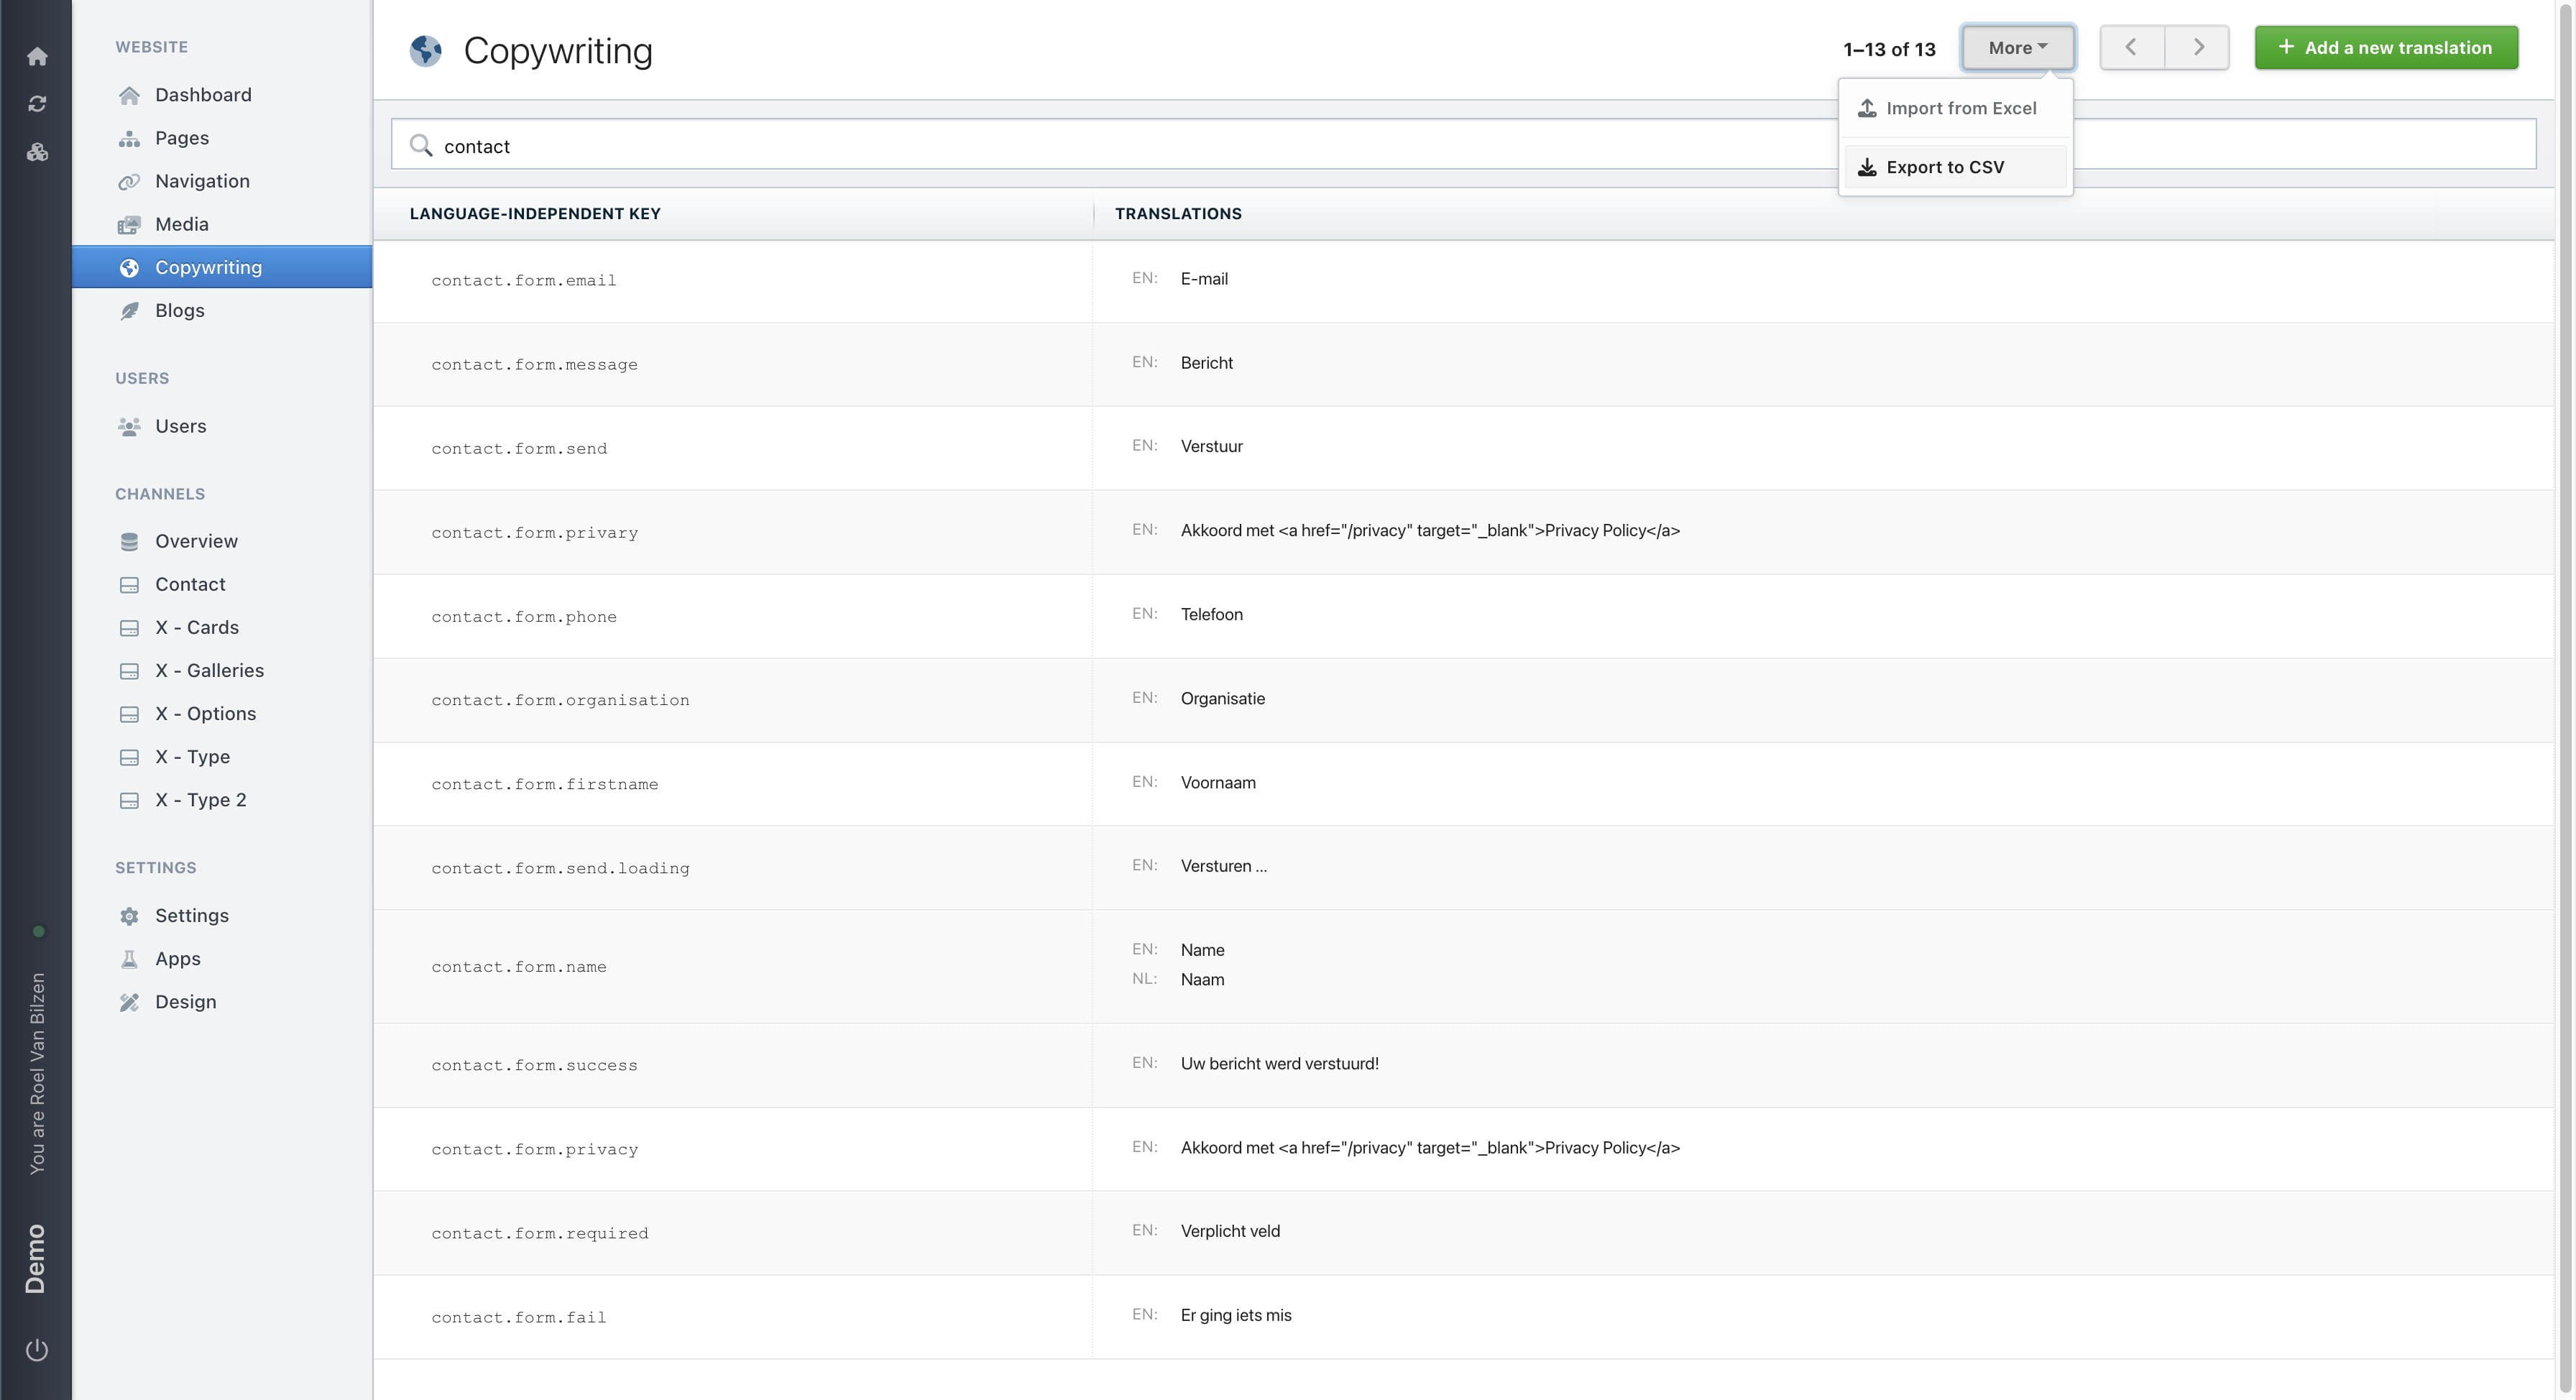Click the building-blocks icon in the dark sidebar
Viewport: 2576px width, 1400px height.
(x=37, y=152)
